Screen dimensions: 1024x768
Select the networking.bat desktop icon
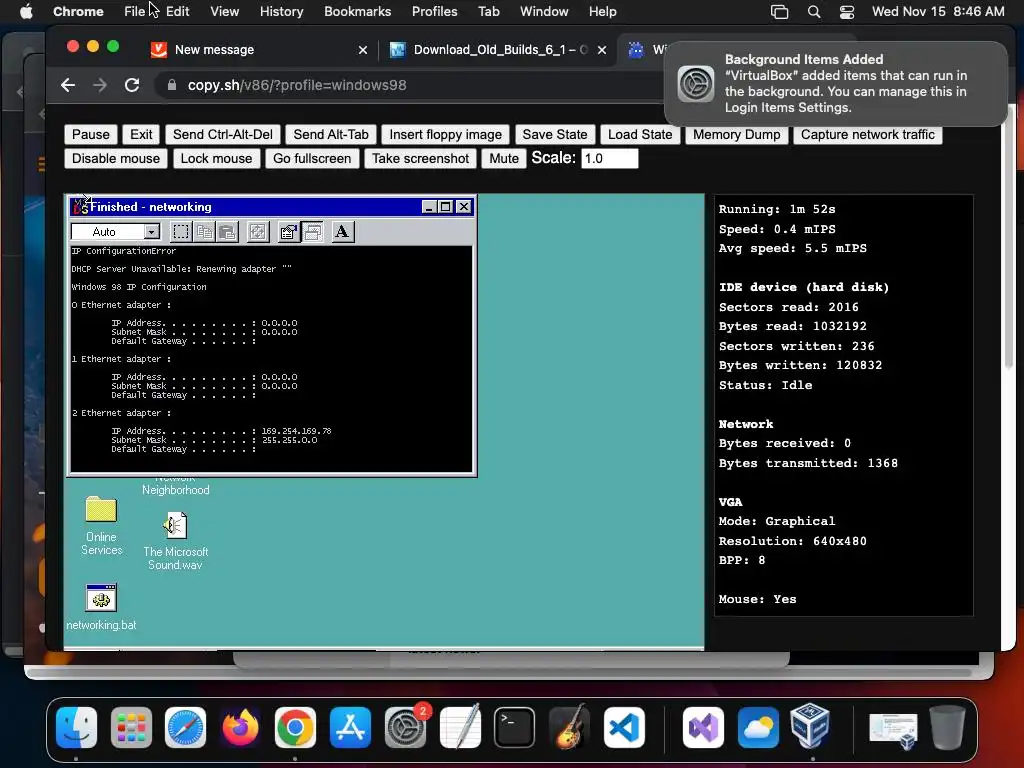pos(101,598)
